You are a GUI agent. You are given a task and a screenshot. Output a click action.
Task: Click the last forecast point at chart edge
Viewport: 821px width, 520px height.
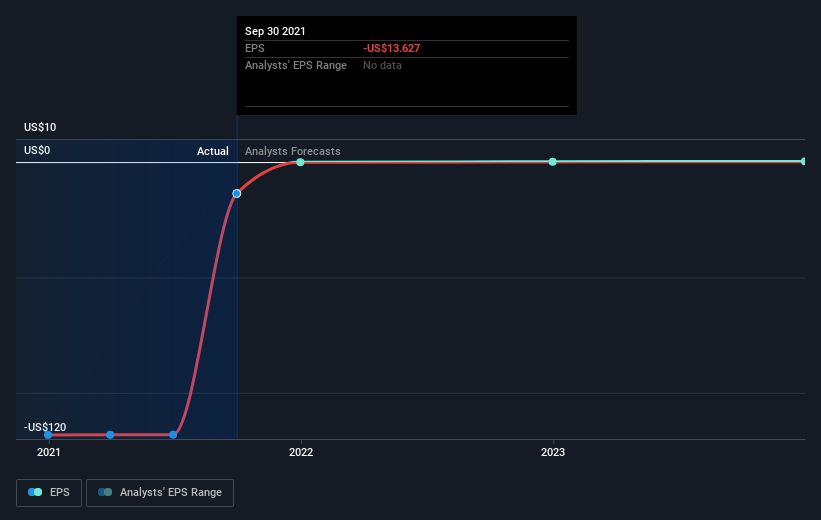[x=803, y=161]
